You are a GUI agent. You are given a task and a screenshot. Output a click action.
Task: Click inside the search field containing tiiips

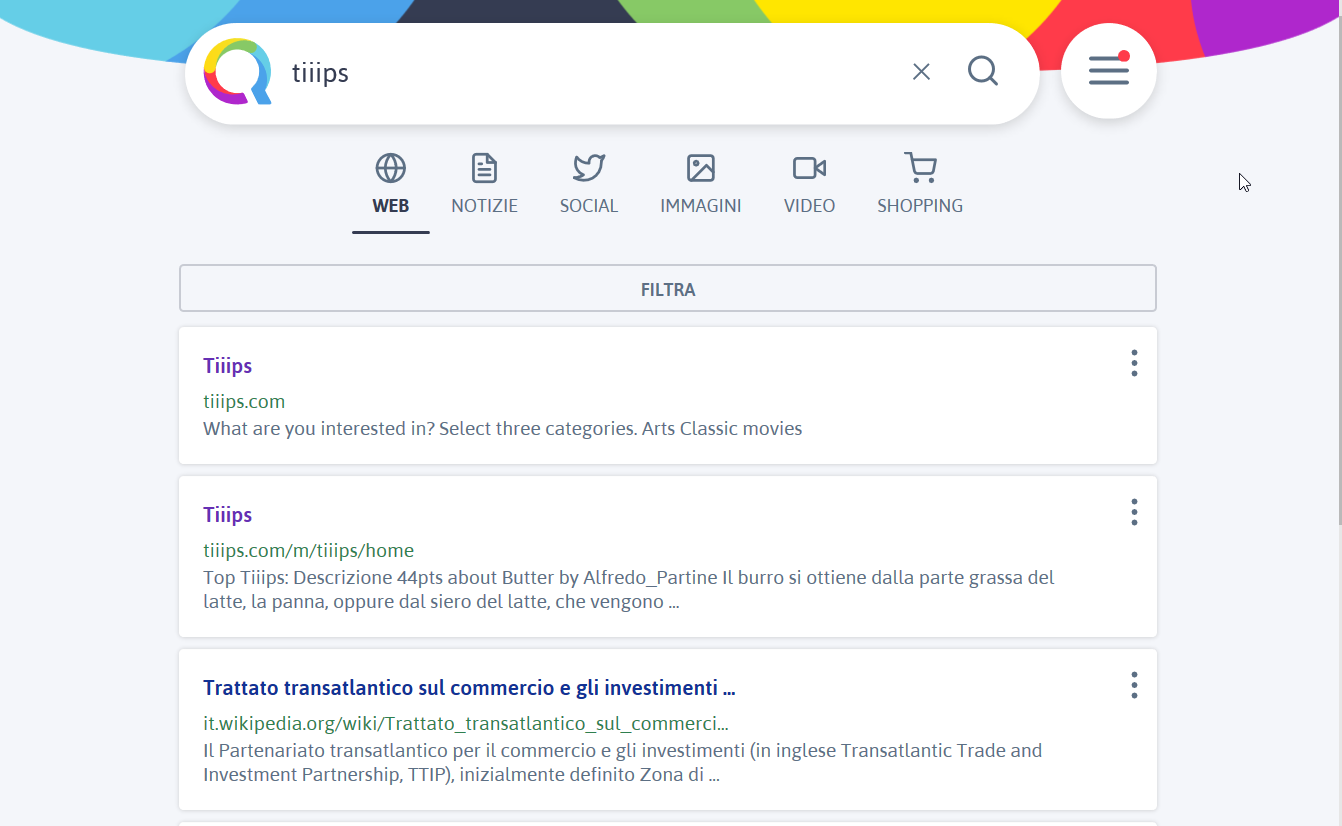coord(590,73)
